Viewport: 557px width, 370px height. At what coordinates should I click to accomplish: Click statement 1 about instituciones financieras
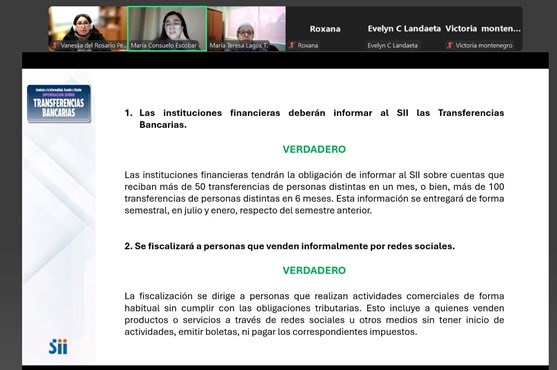coord(314,119)
